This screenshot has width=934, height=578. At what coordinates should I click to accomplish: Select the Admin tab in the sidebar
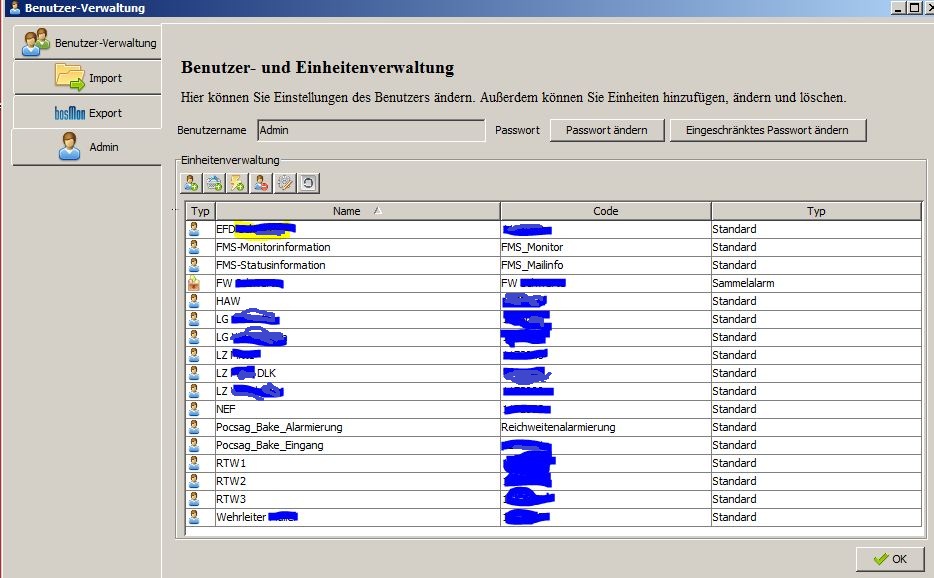click(88, 147)
